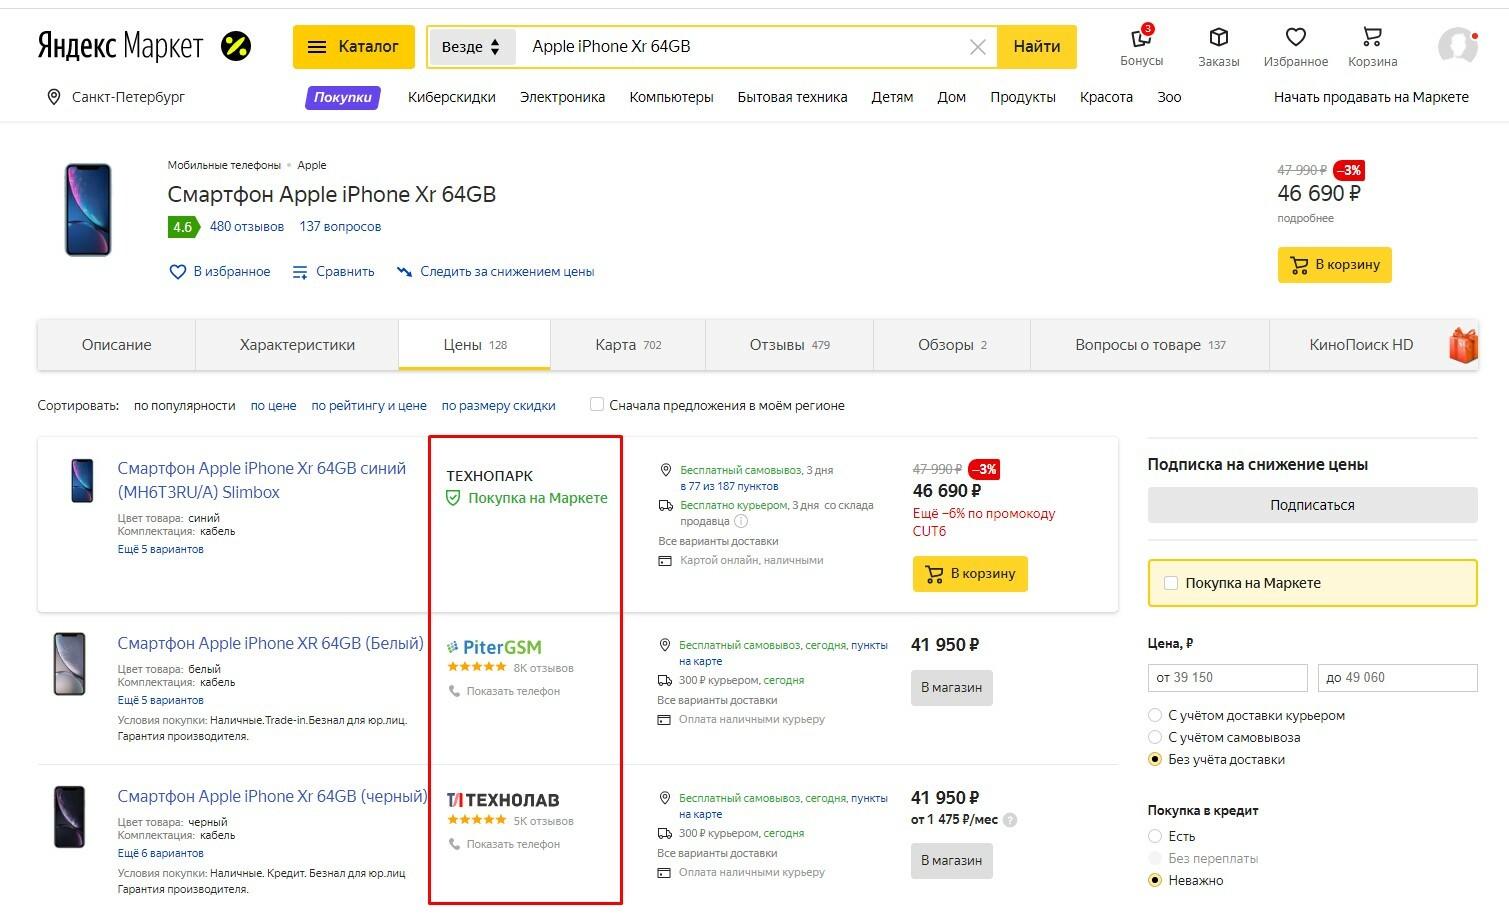Viewport: 1509px width, 917px height.
Task: Click the price-drop tracking icon
Action: [x=404, y=271]
